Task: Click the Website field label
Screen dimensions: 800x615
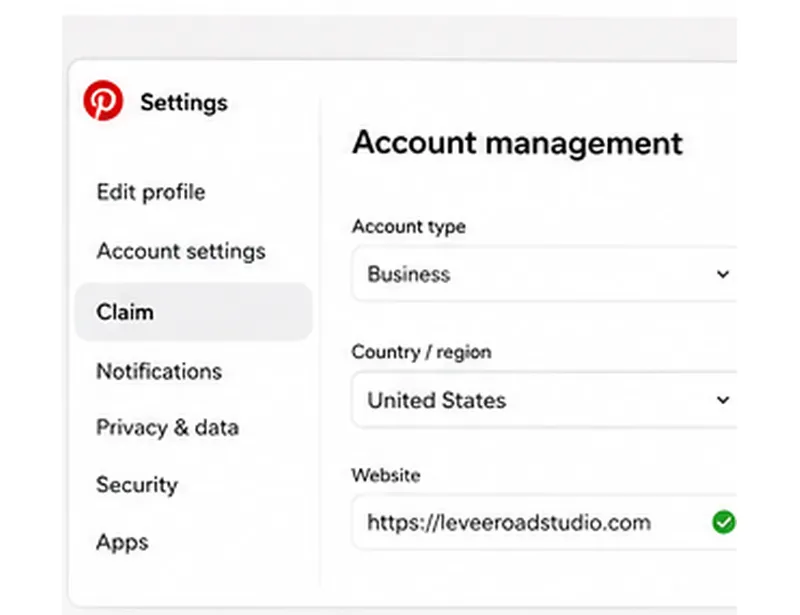Action: pos(386,475)
